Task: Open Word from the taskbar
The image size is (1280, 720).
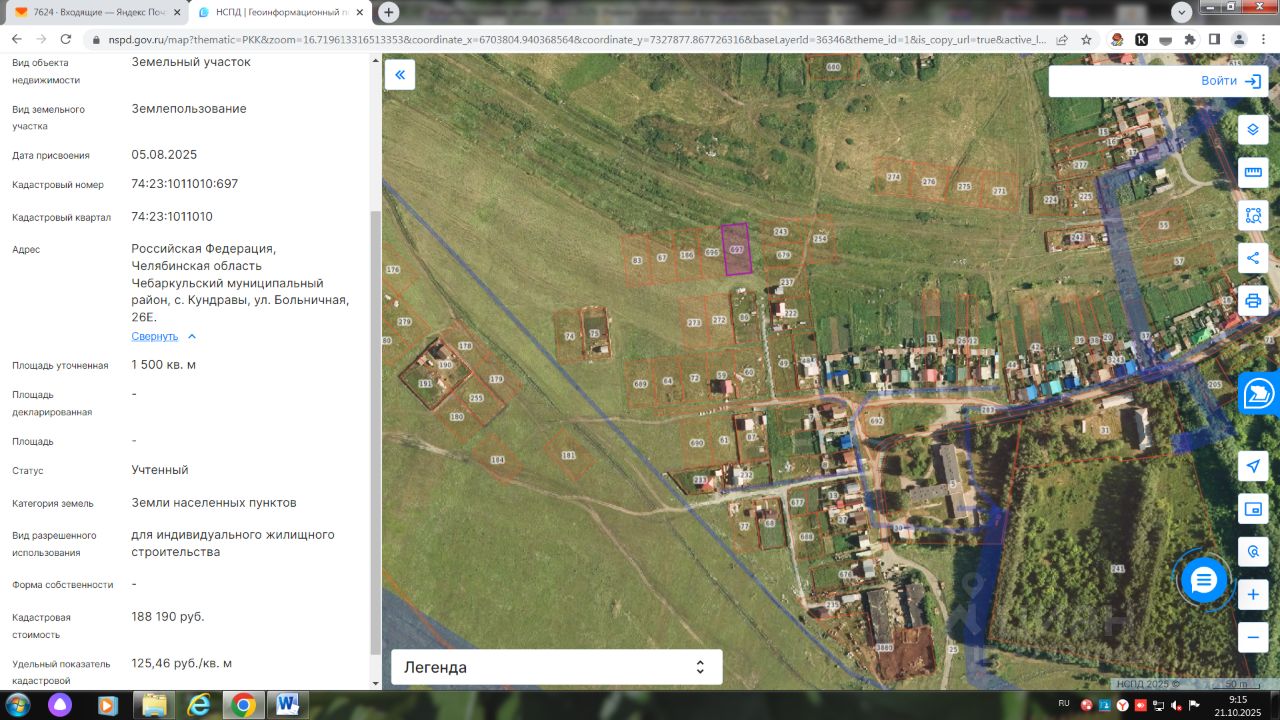Action: (287, 705)
